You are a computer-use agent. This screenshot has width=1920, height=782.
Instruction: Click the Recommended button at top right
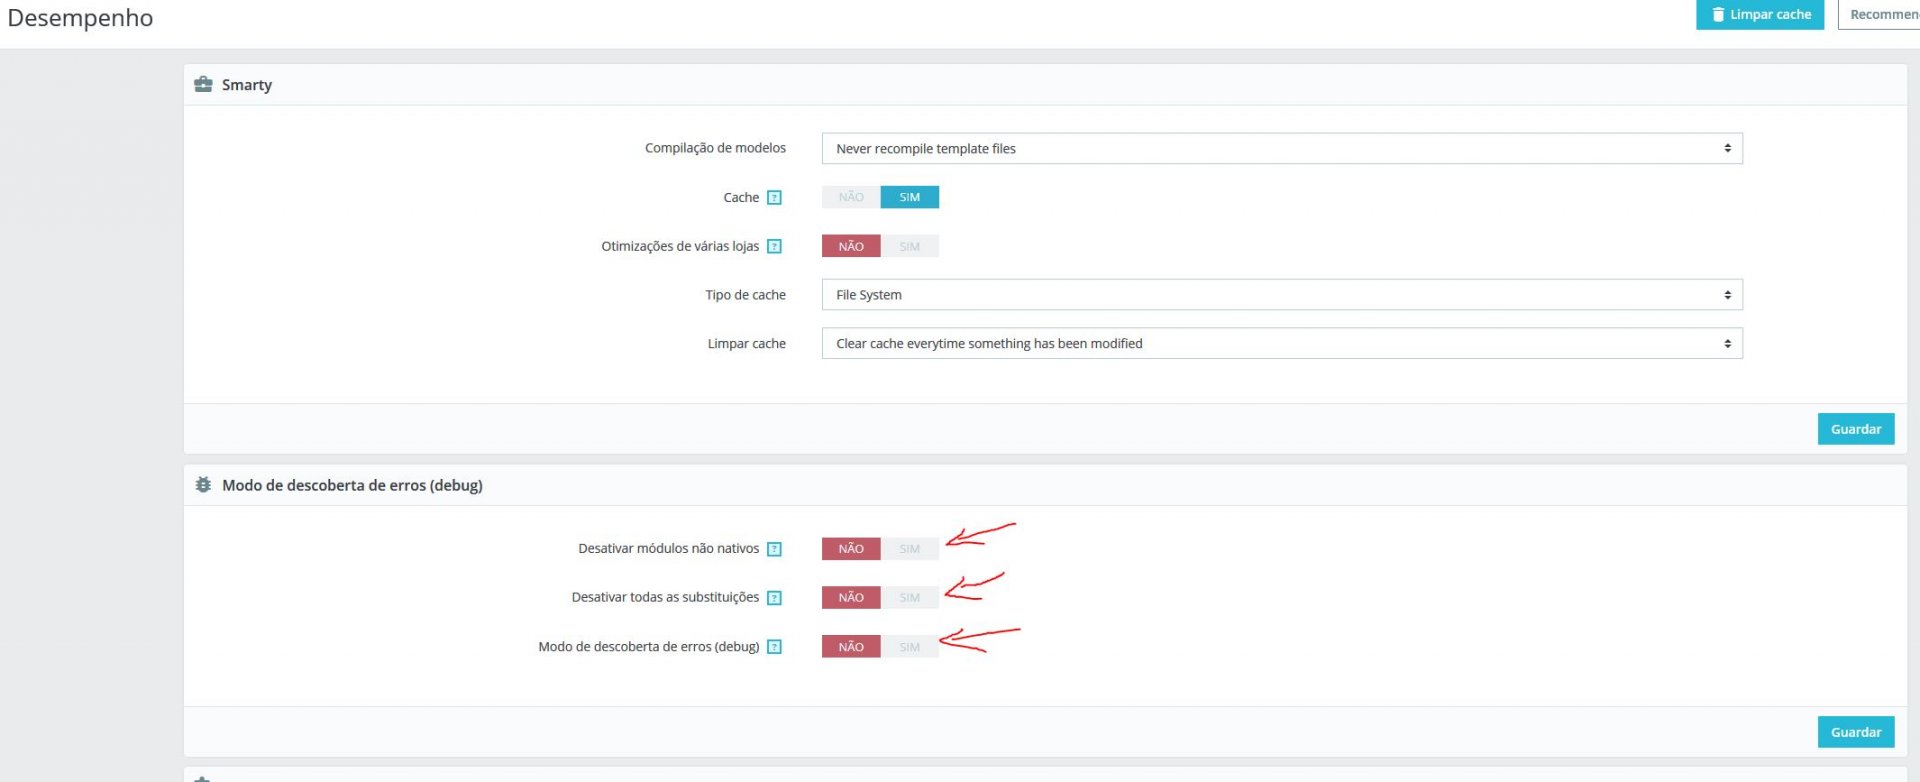[x=1879, y=14]
